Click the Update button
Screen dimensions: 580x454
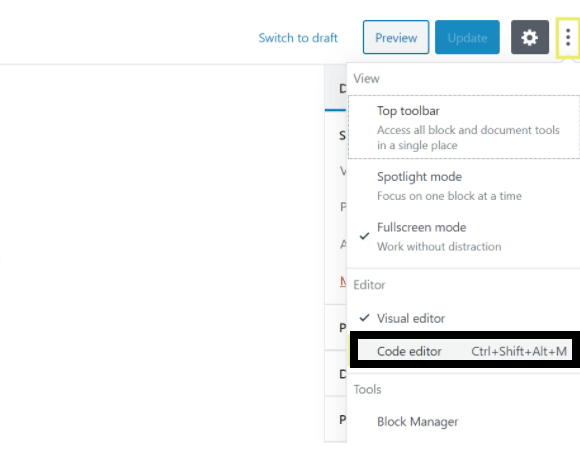(x=467, y=37)
